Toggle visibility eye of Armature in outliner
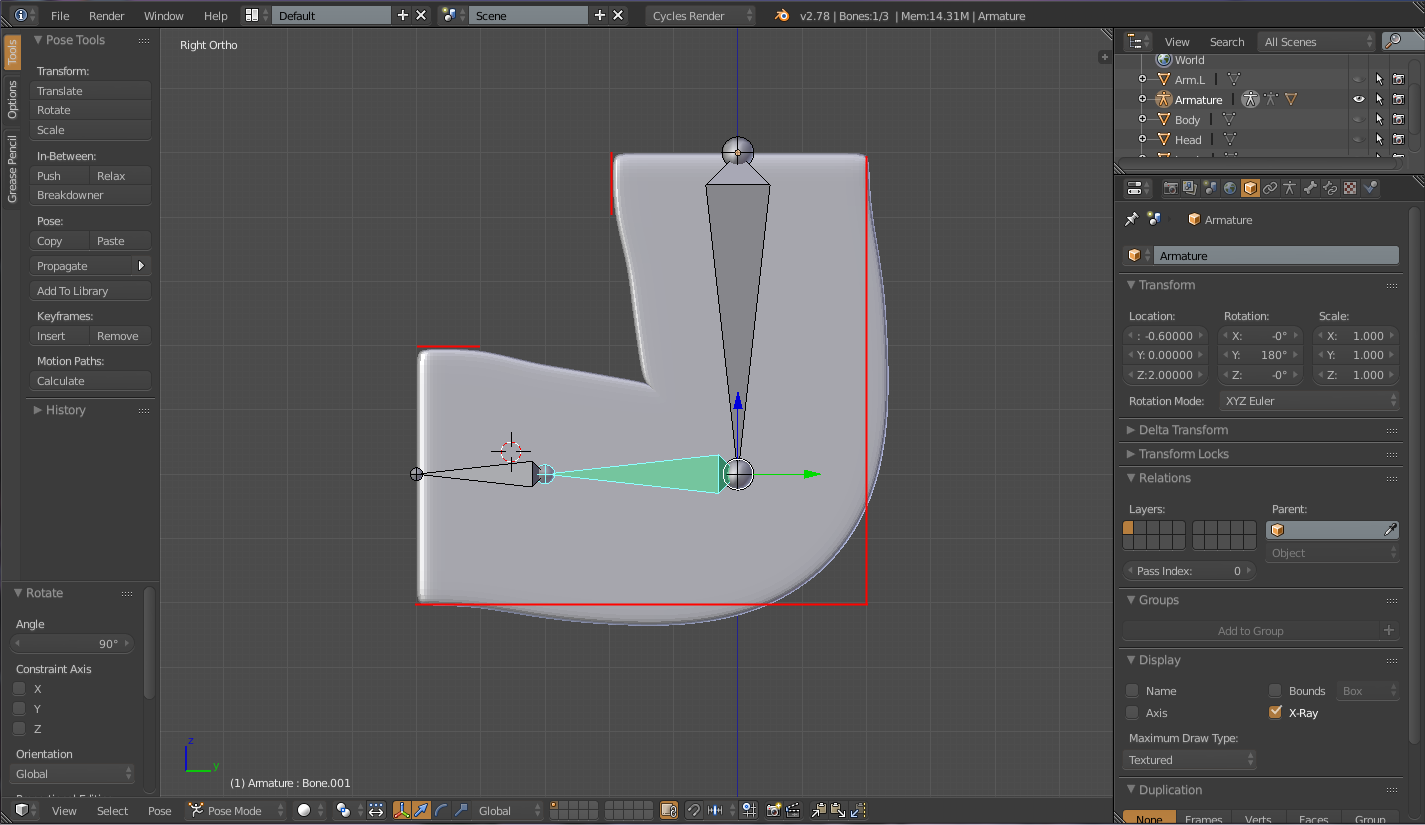Viewport: 1425px width, 825px height. point(1358,99)
